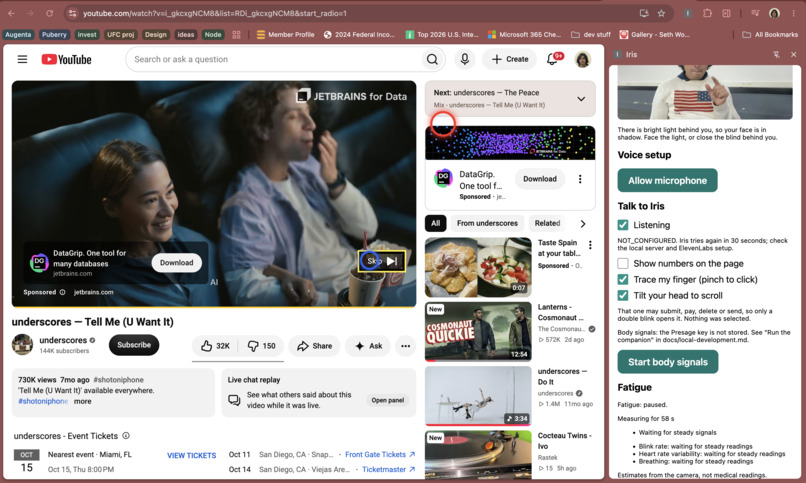Image resolution: width=806 pixels, height=483 pixels.
Task: Open Lanterns Cosmonaut Quickie video thumbnail
Action: (x=478, y=331)
